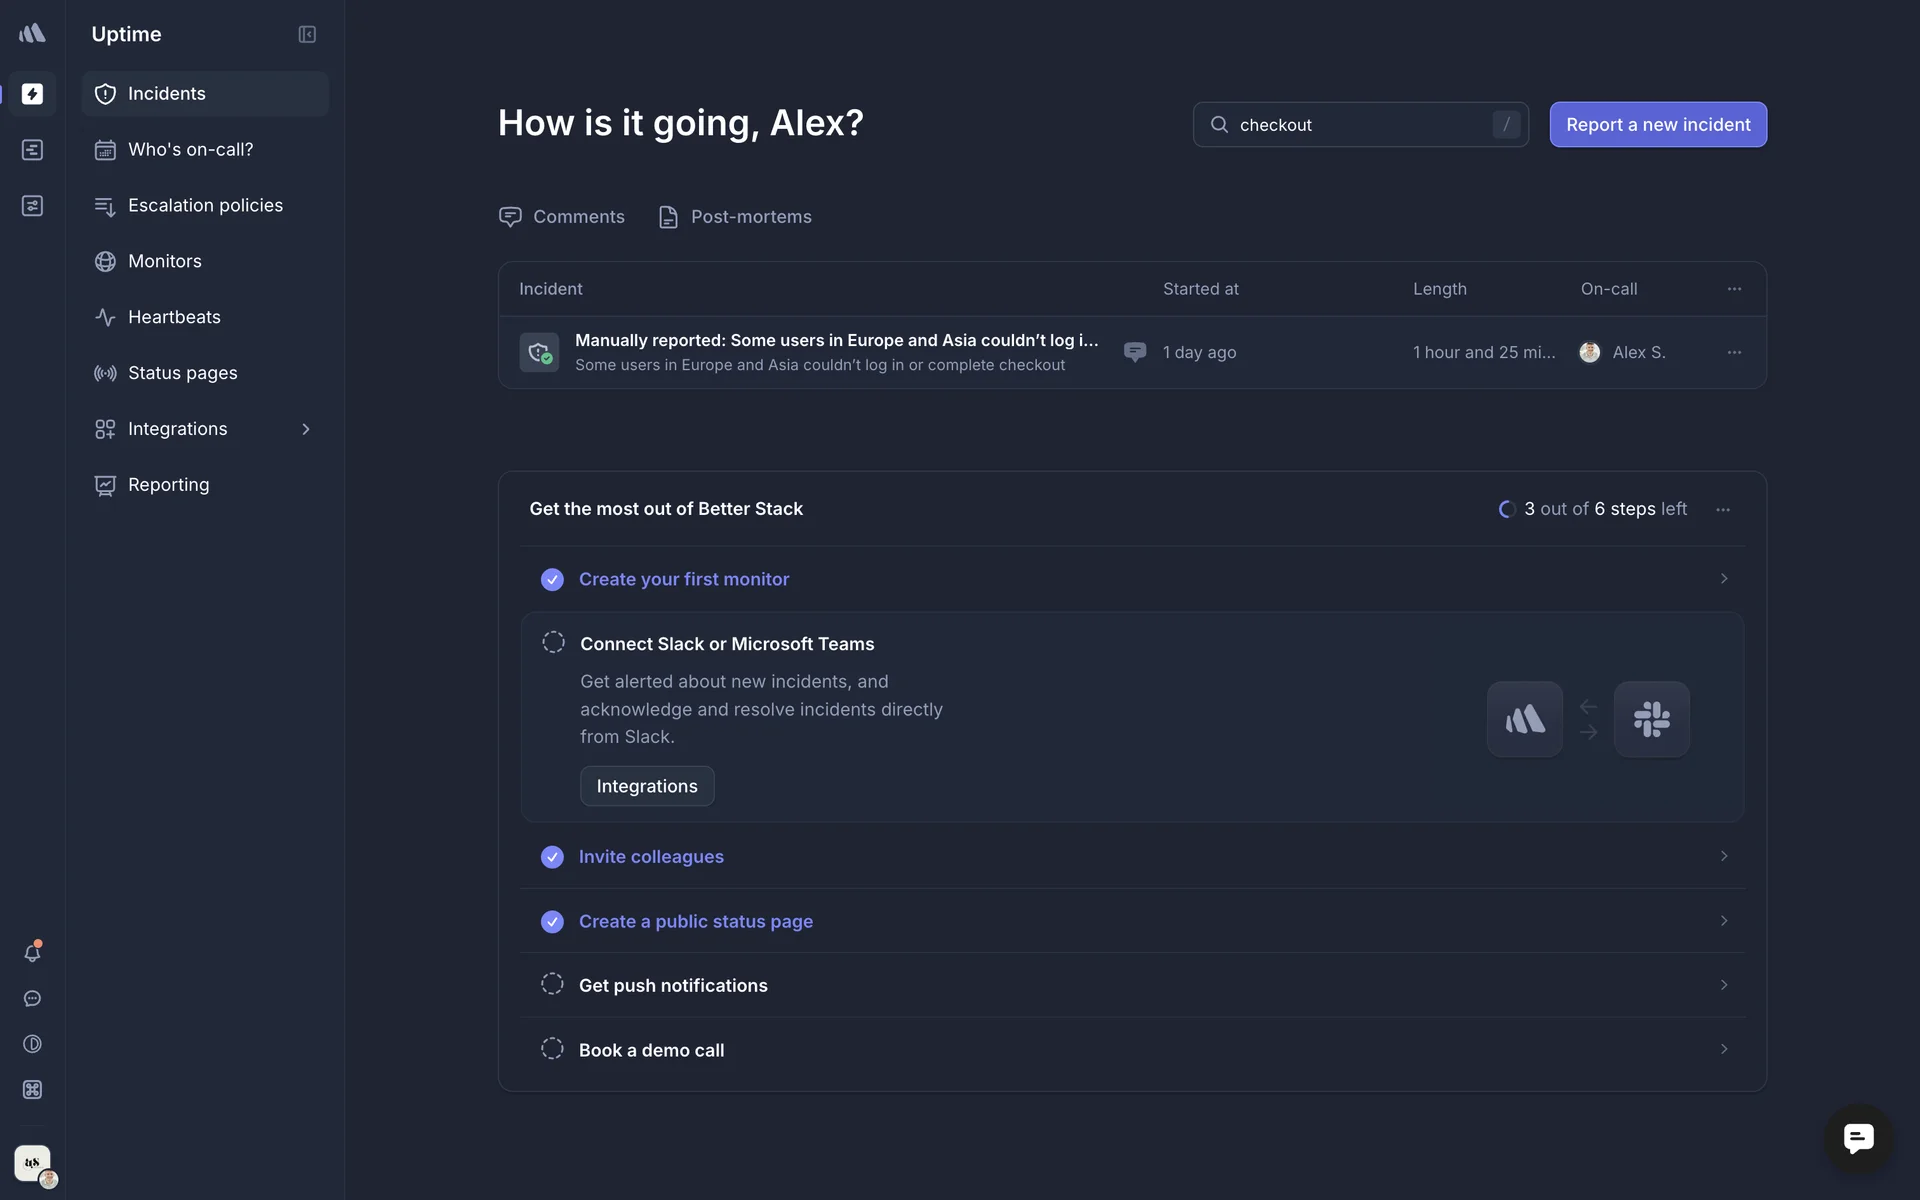Click the incident comment bubble icon
The image size is (1920, 1200).
click(x=1134, y=352)
